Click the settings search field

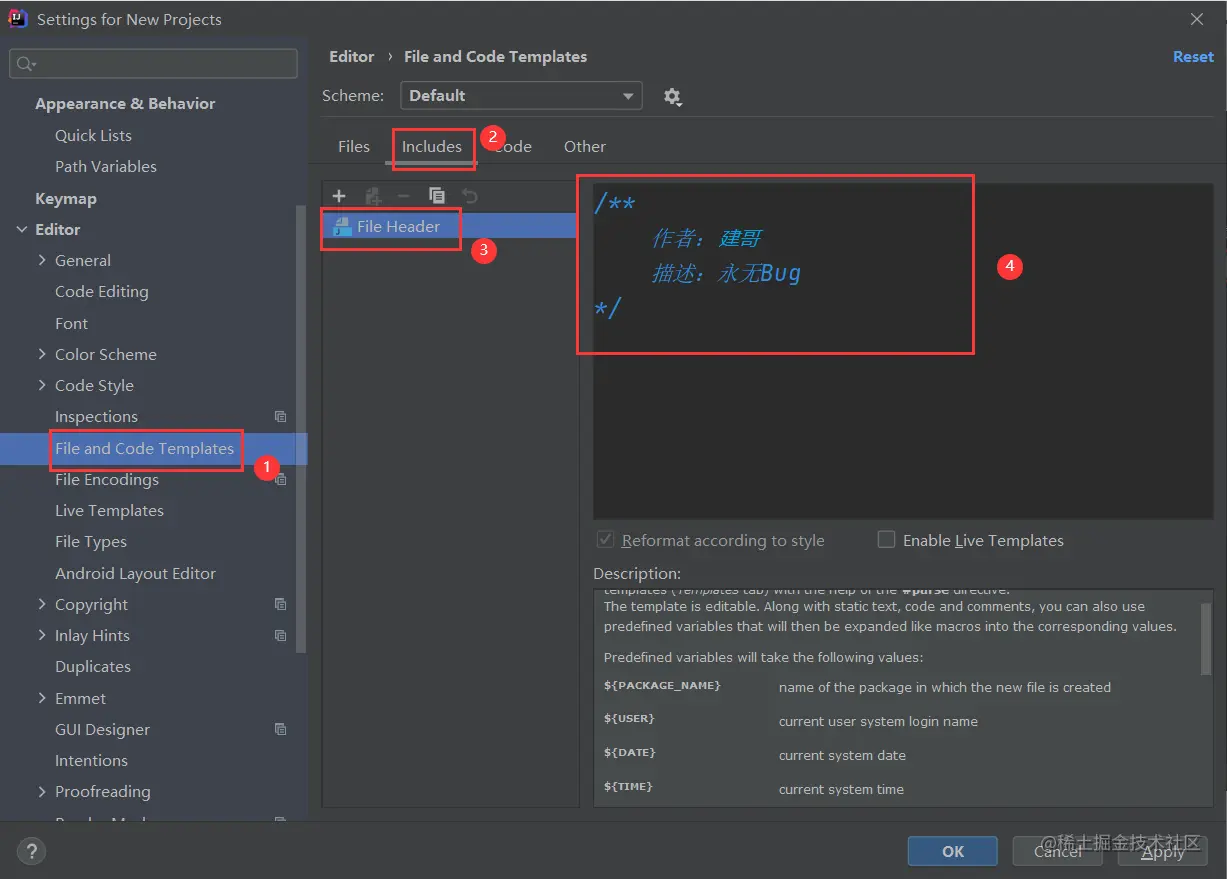point(154,64)
